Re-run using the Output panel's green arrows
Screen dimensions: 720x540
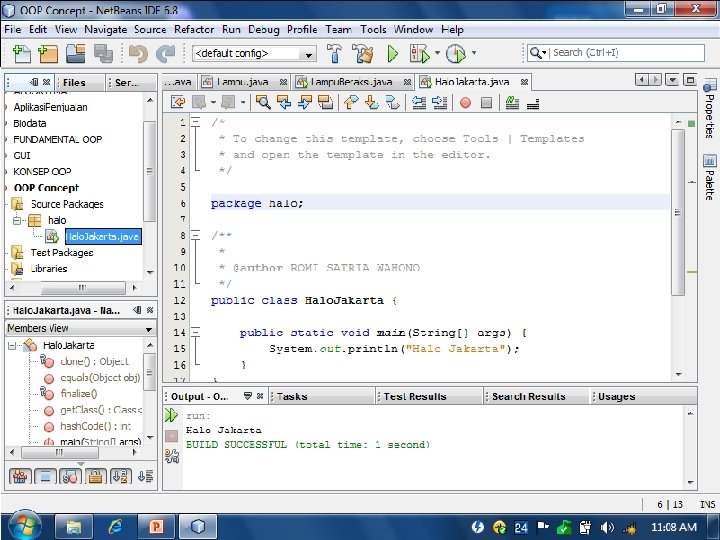pos(172,415)
